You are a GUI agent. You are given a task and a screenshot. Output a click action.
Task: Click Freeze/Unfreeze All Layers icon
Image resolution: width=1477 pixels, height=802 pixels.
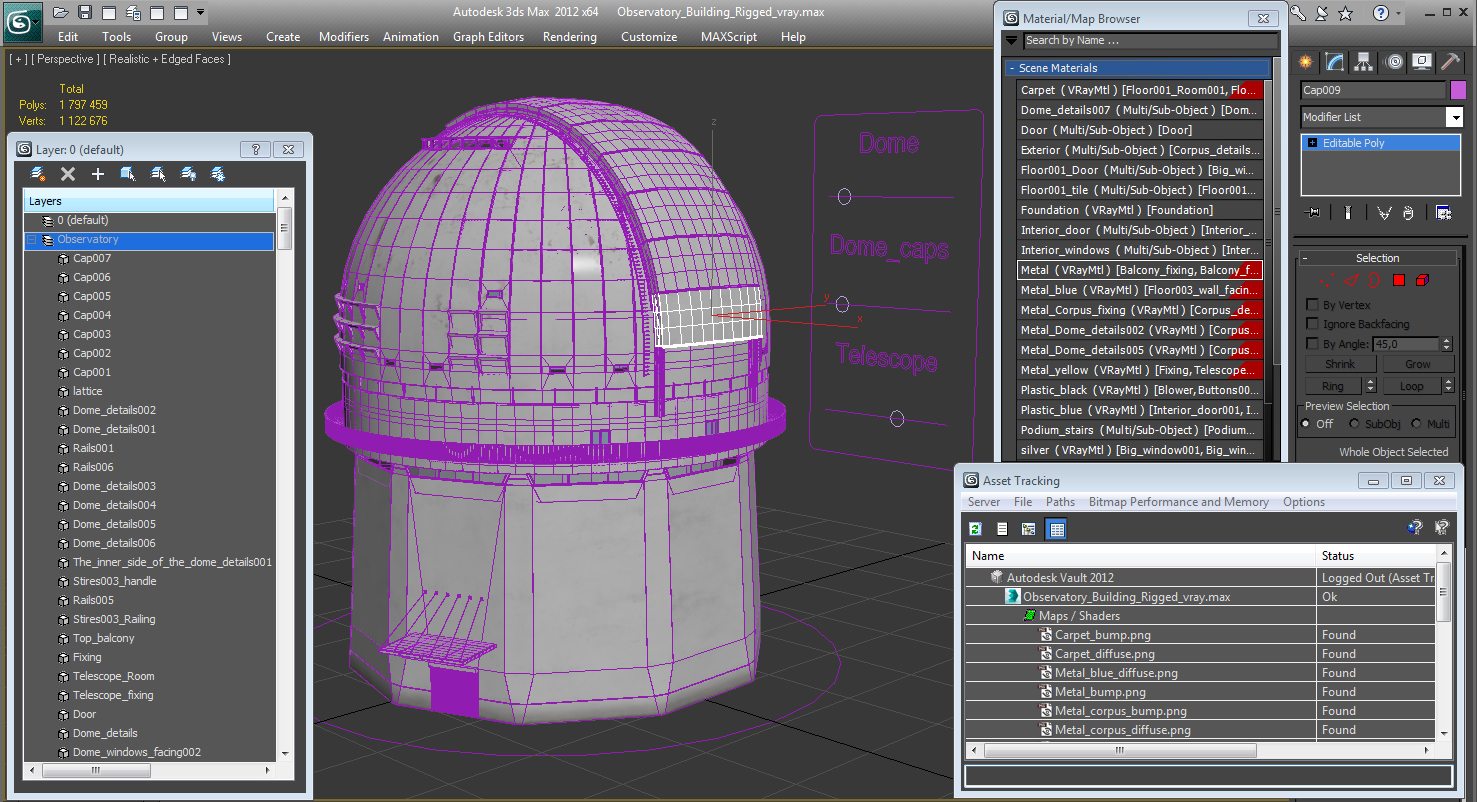tap(218, 174)
